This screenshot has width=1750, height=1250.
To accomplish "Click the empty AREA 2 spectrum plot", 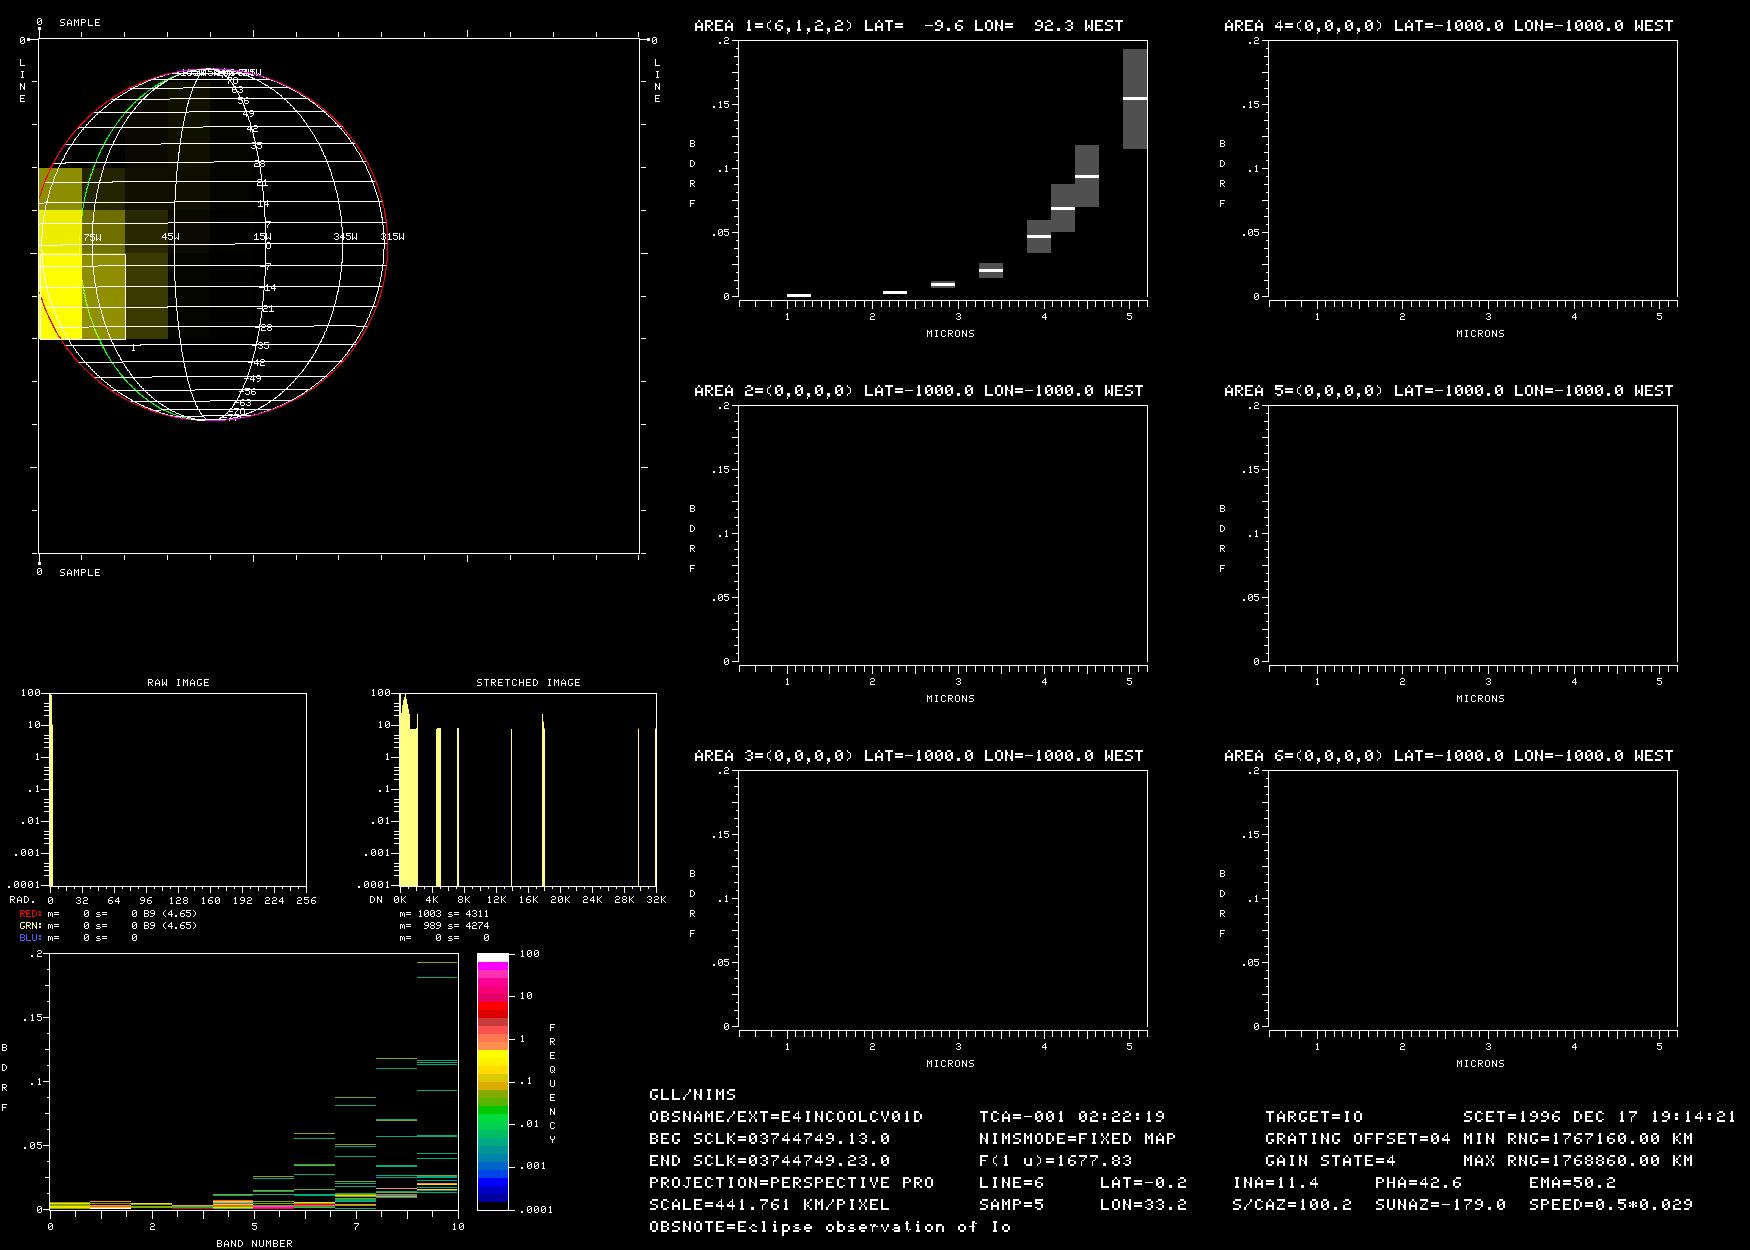I will (x=942, y=533).
